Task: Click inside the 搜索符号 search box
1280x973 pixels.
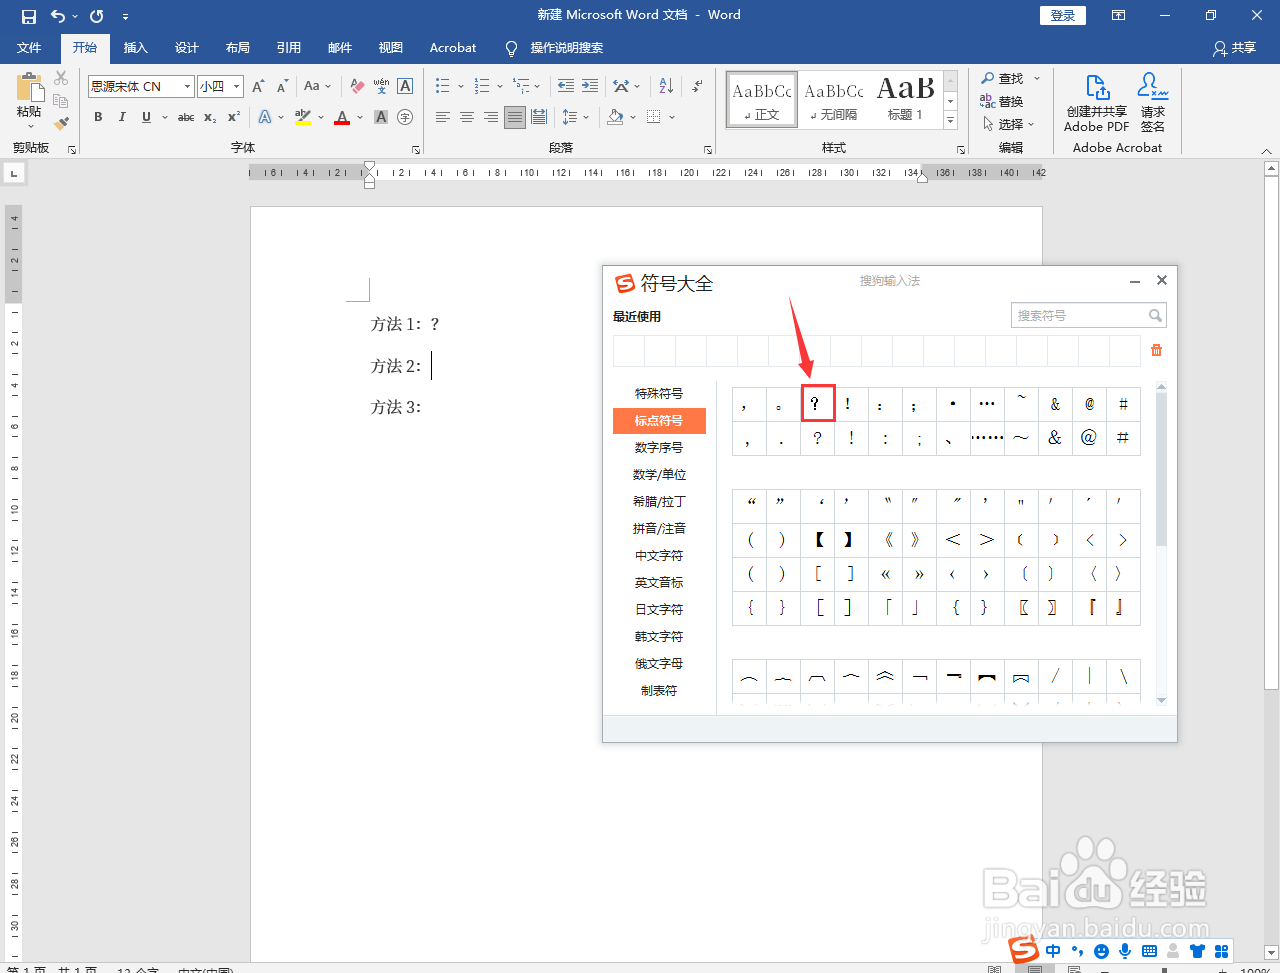Action: (1083, 314)
